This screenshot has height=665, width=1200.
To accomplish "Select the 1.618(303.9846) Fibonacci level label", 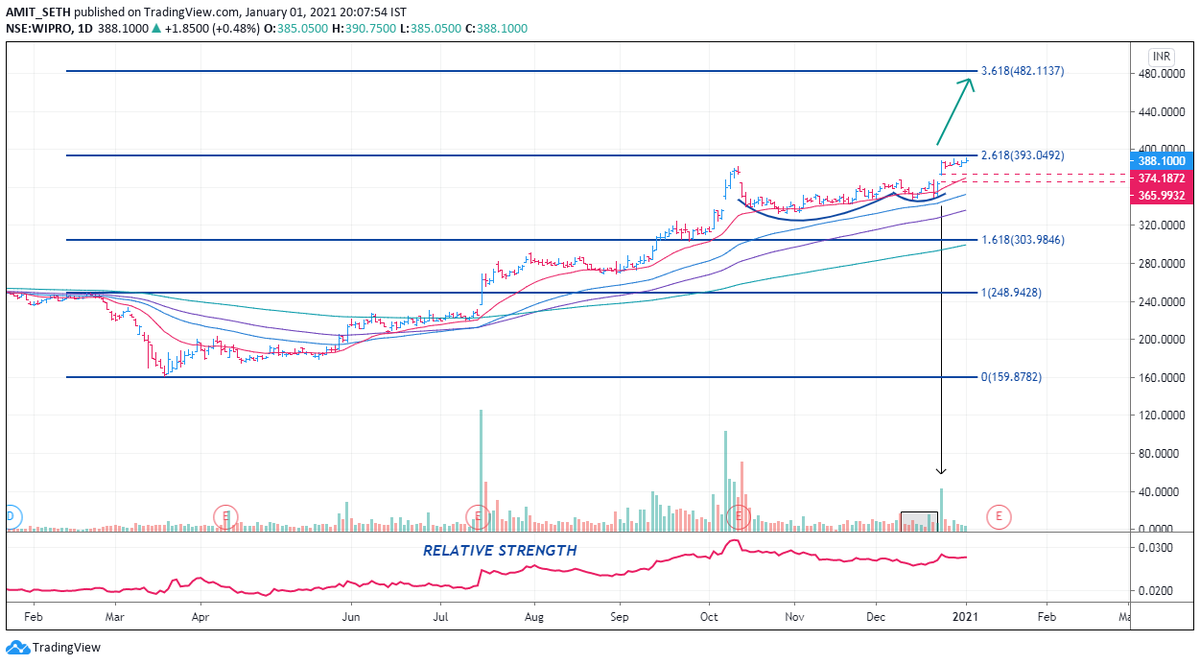I will 1022,240.
